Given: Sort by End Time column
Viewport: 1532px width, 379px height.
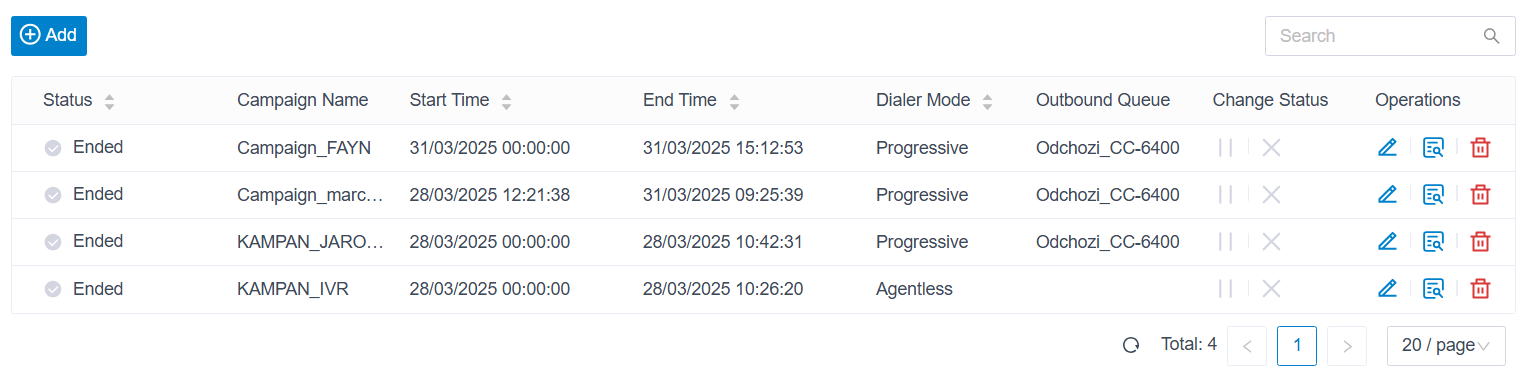Looking at the screenshot, I should [734, 101].
